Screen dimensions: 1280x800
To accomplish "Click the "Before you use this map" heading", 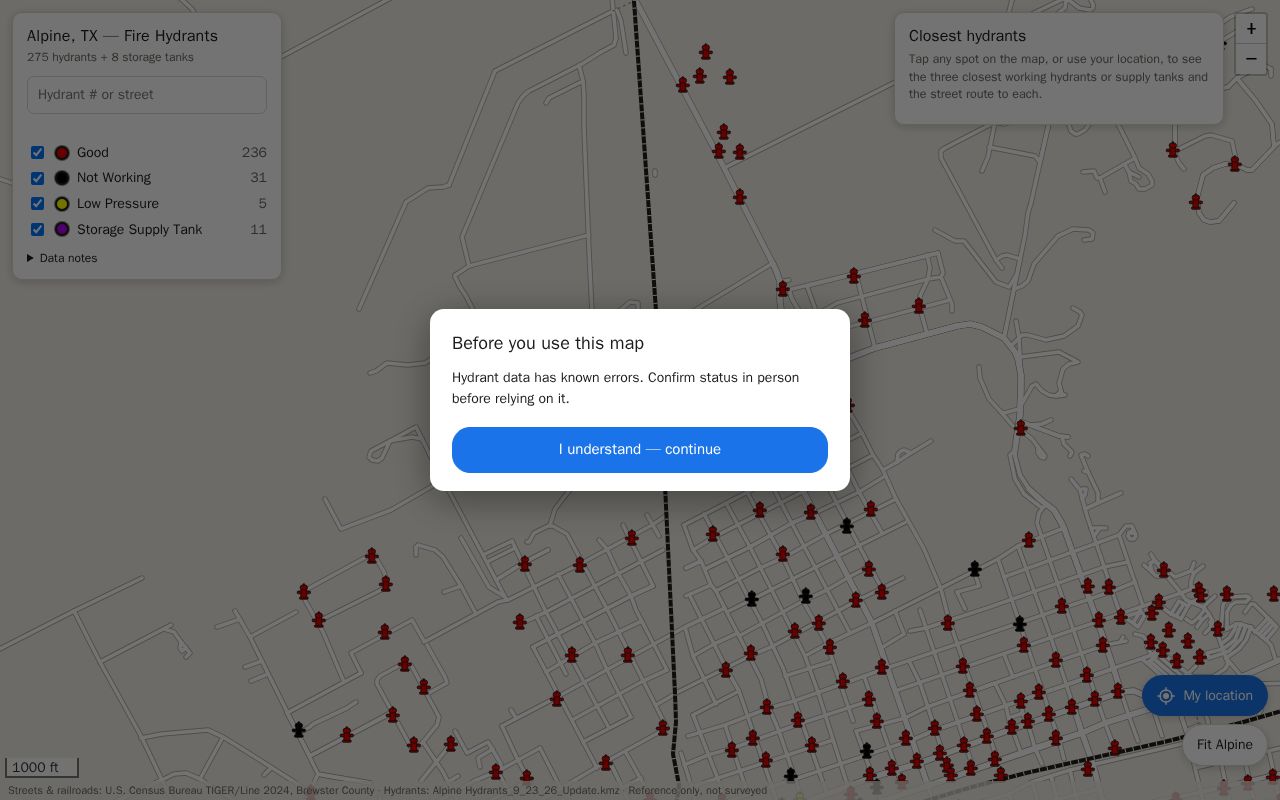I will tap(548, 343).
